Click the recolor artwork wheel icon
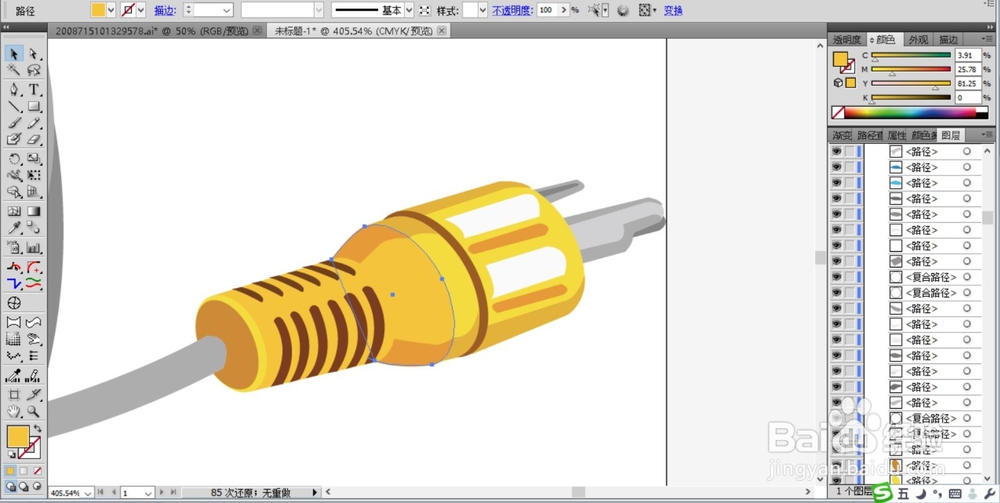Image resolution: width=1000 pixels, height=503 pixels. (x=623, y=10)
